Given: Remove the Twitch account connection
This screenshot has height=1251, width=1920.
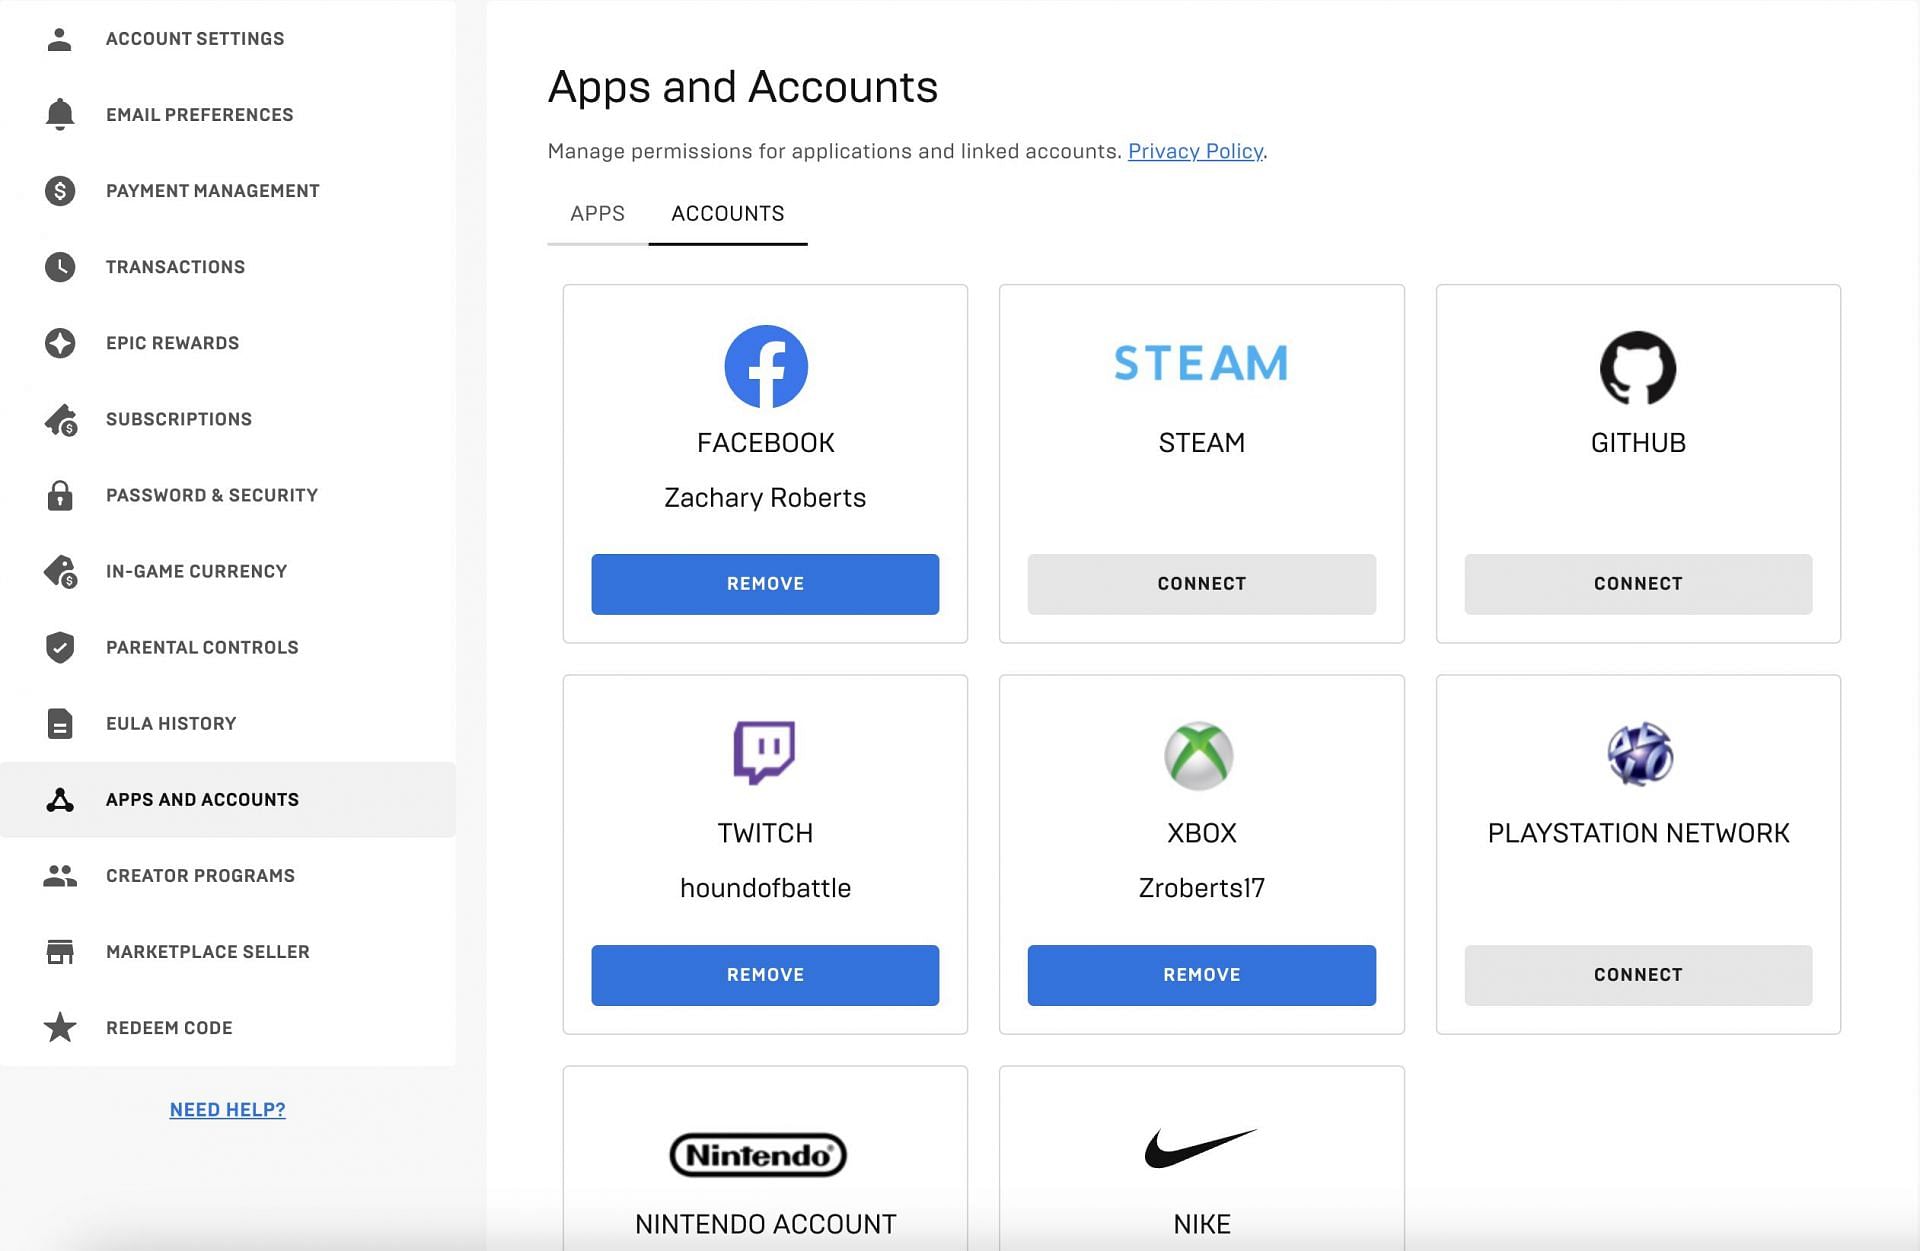Looking at the screenshot, I should coord(764,973).
